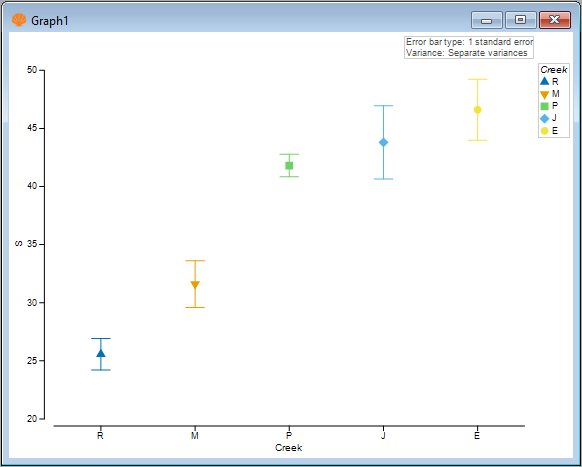Click the upper error bar cap for E
Image resolution: width=582 pixels, height=467 pixels.
point(477,79)
